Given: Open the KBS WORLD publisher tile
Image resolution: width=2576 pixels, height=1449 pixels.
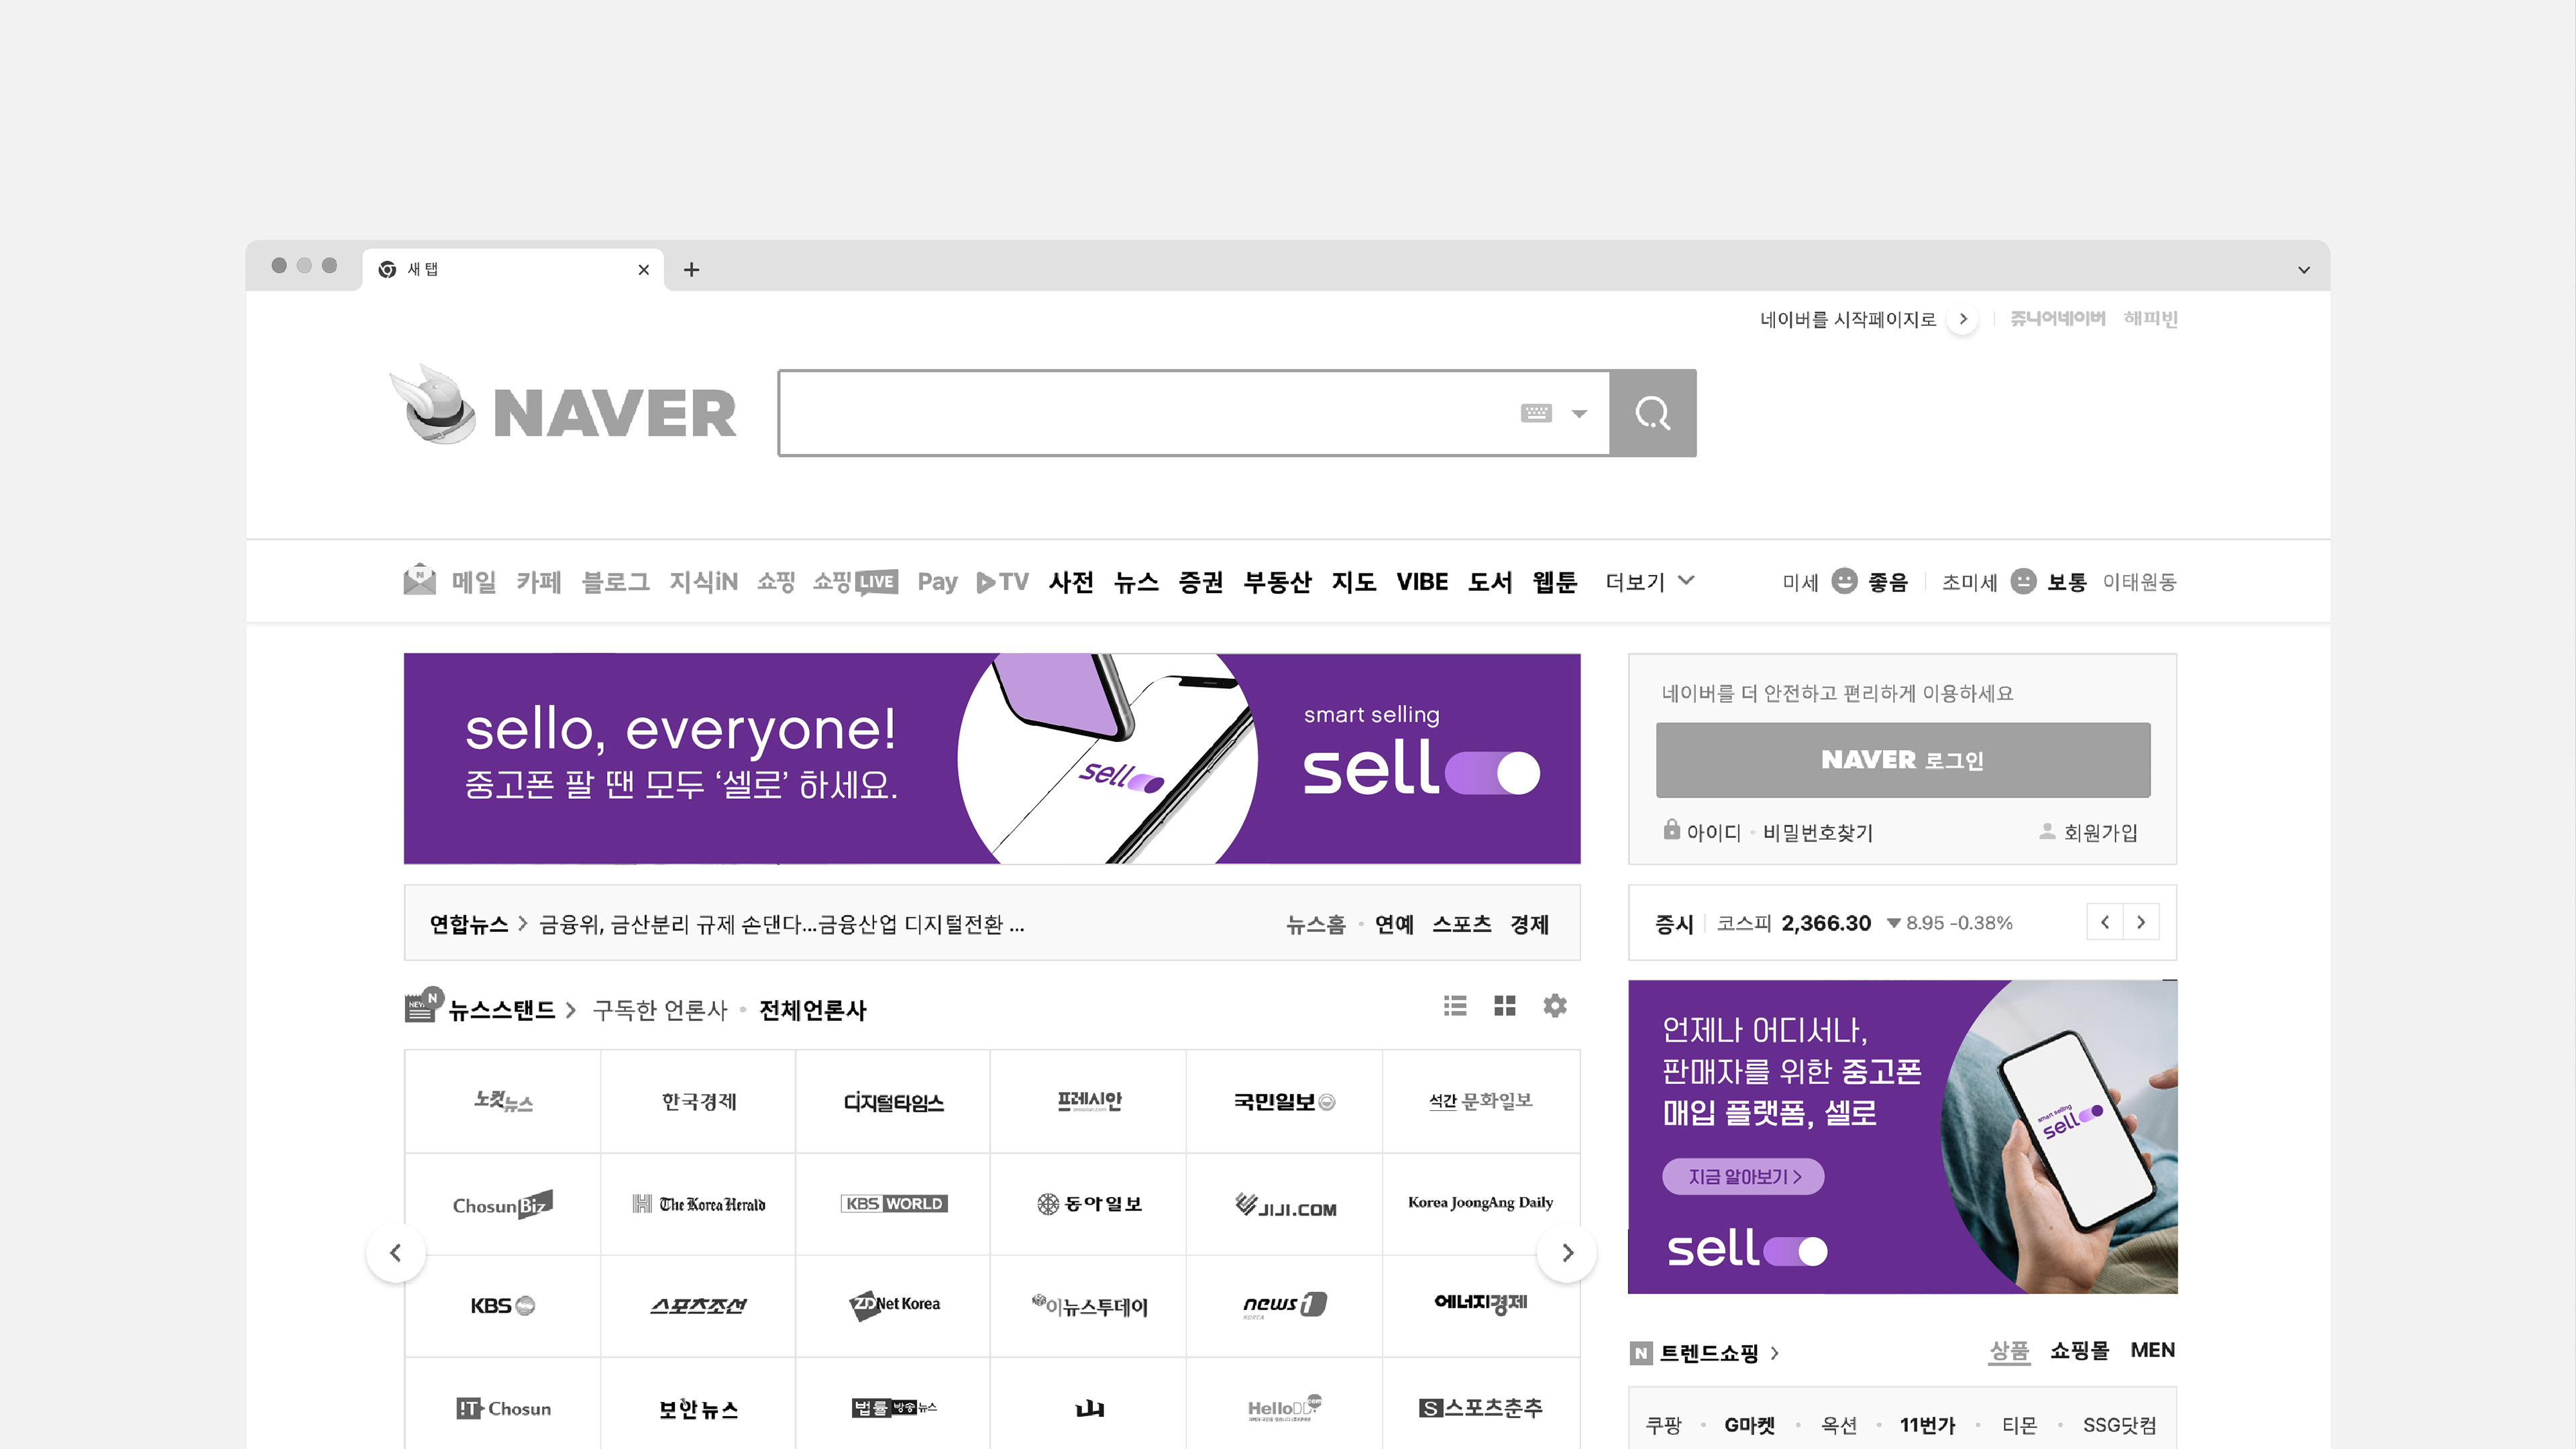Looking at the screenshot, I should [893, 1204].
